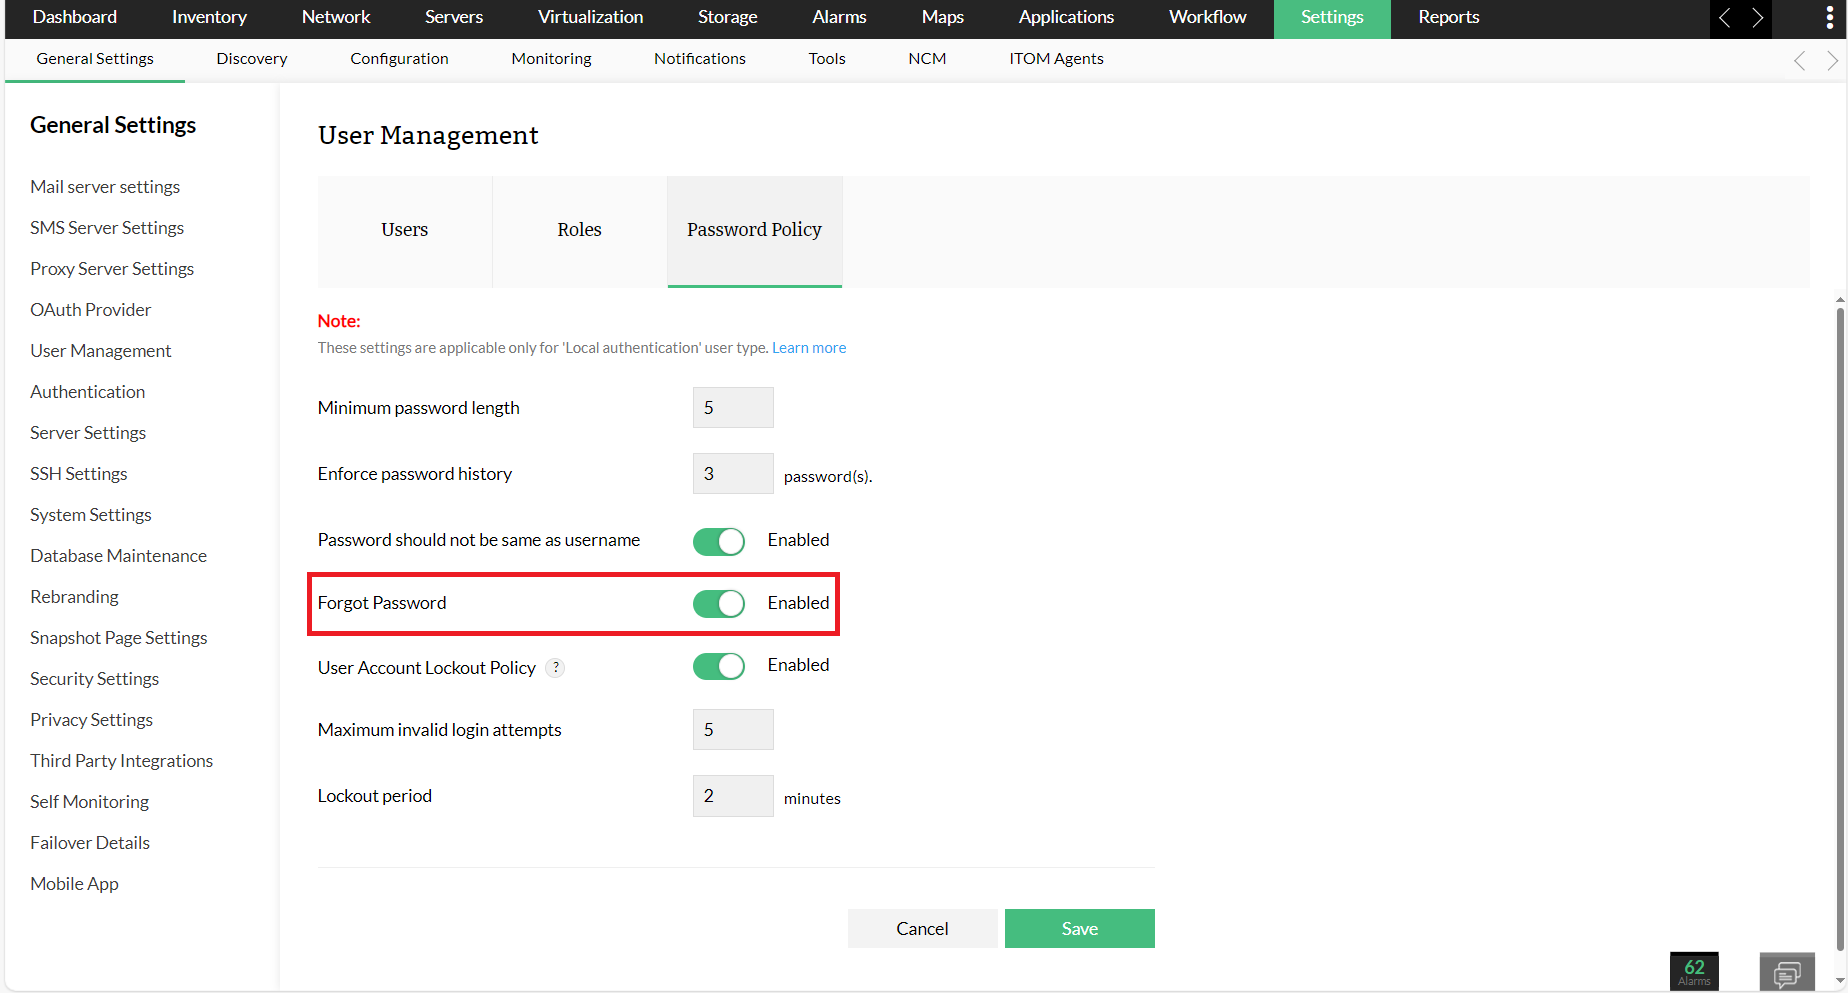Screen dimensions: 1848x993
Task: Select the Settings menu
Action: click(x=1332, y=17)
